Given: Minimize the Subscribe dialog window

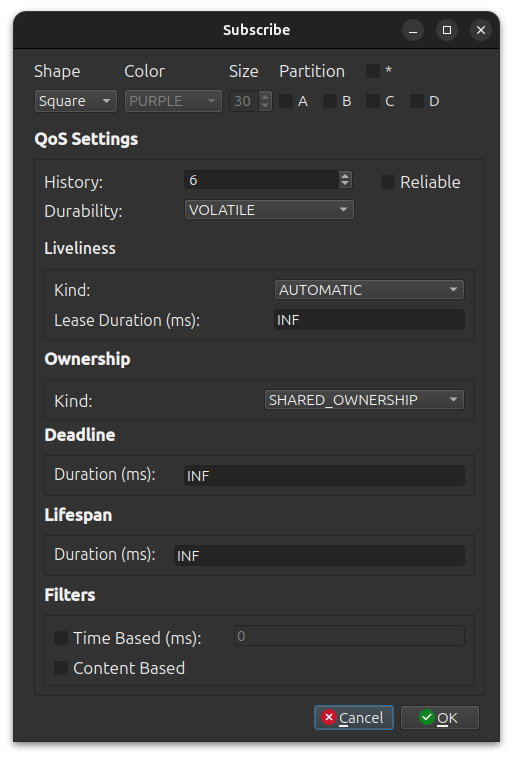Looking at the screenshot, I should (x=413, y=30).
